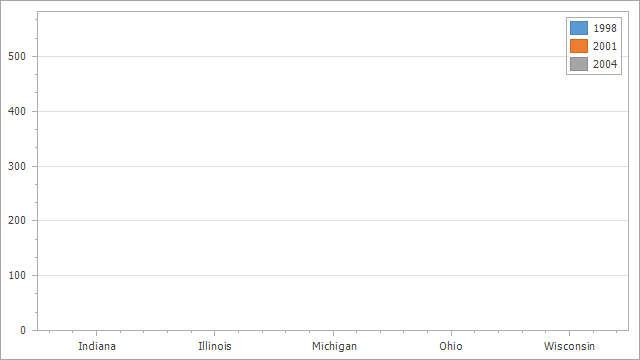
Task: Click the 0 value axis label
Action: 23,330
